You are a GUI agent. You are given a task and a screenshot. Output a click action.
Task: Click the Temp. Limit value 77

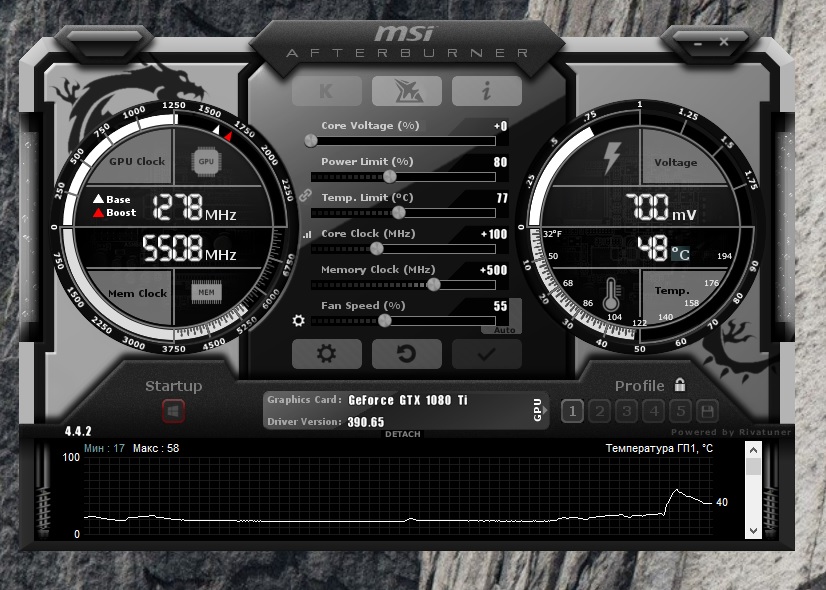pos(502,198)
